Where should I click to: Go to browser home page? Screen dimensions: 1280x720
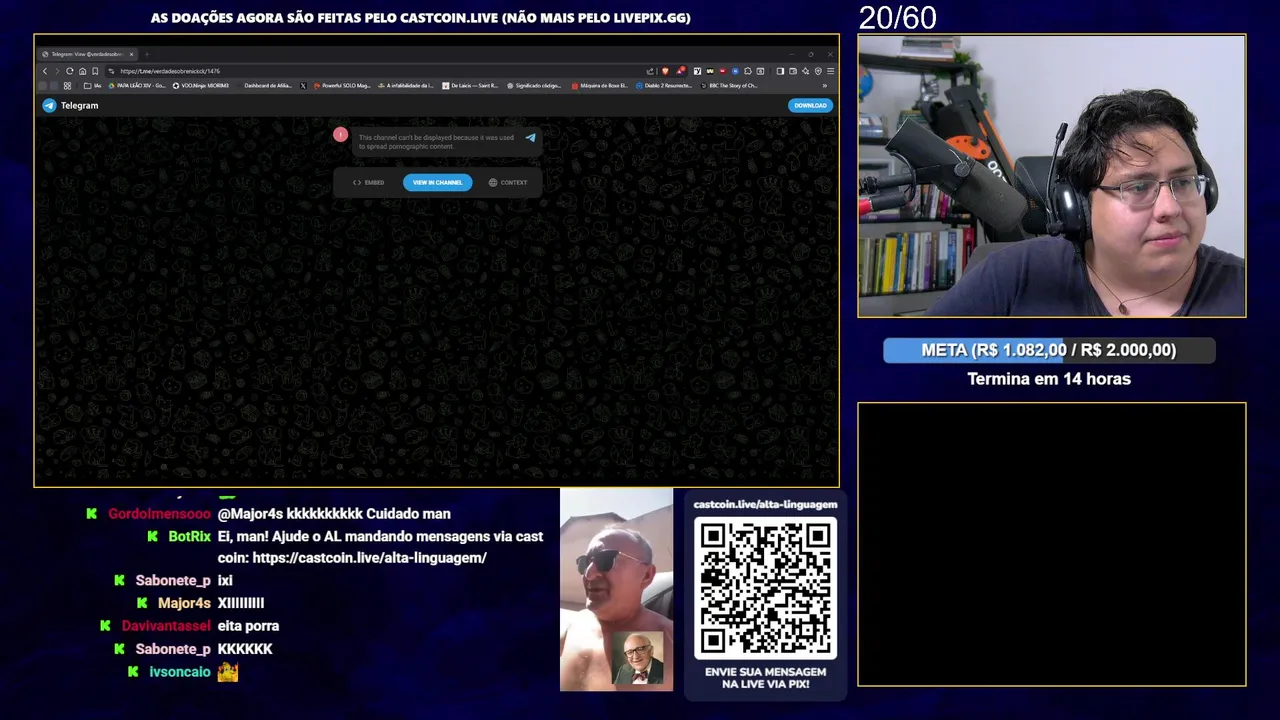pos(82,71)
